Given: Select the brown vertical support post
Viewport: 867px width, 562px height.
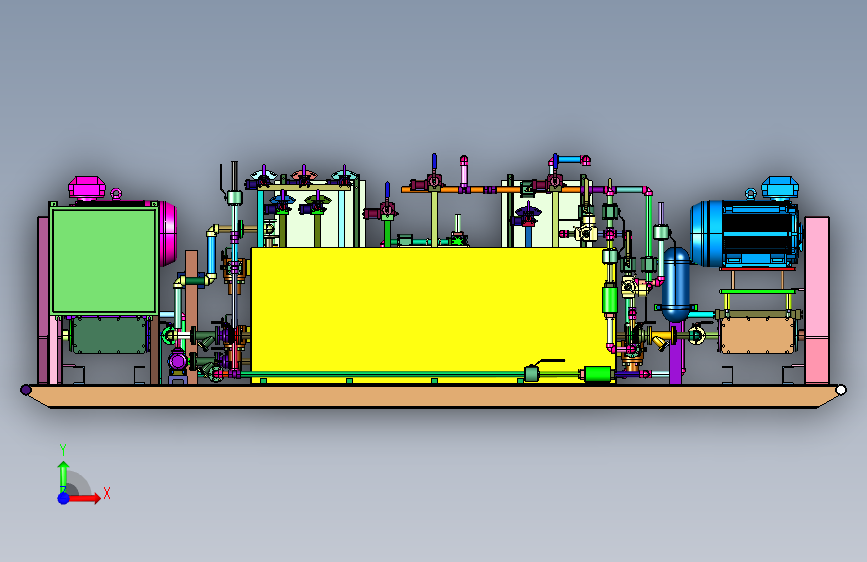Looking at the screenshot, I should pyautogui.click(x=191, y=315).
